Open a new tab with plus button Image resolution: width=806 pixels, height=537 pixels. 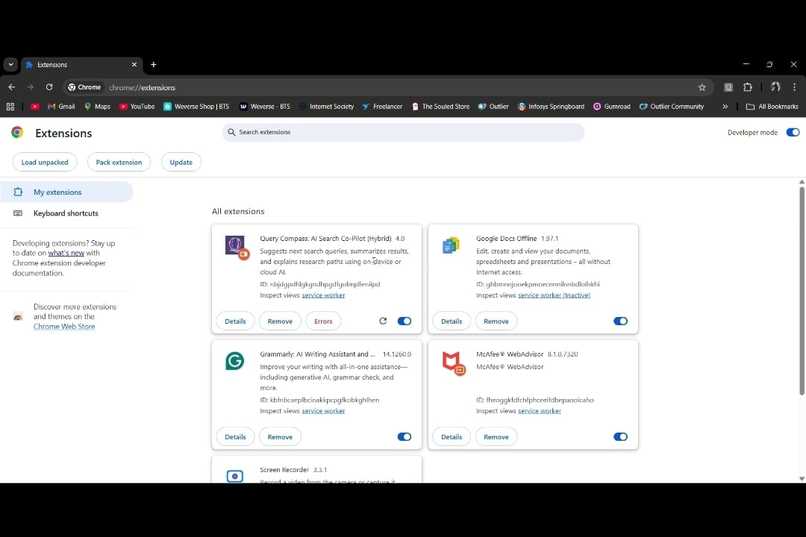153,65
